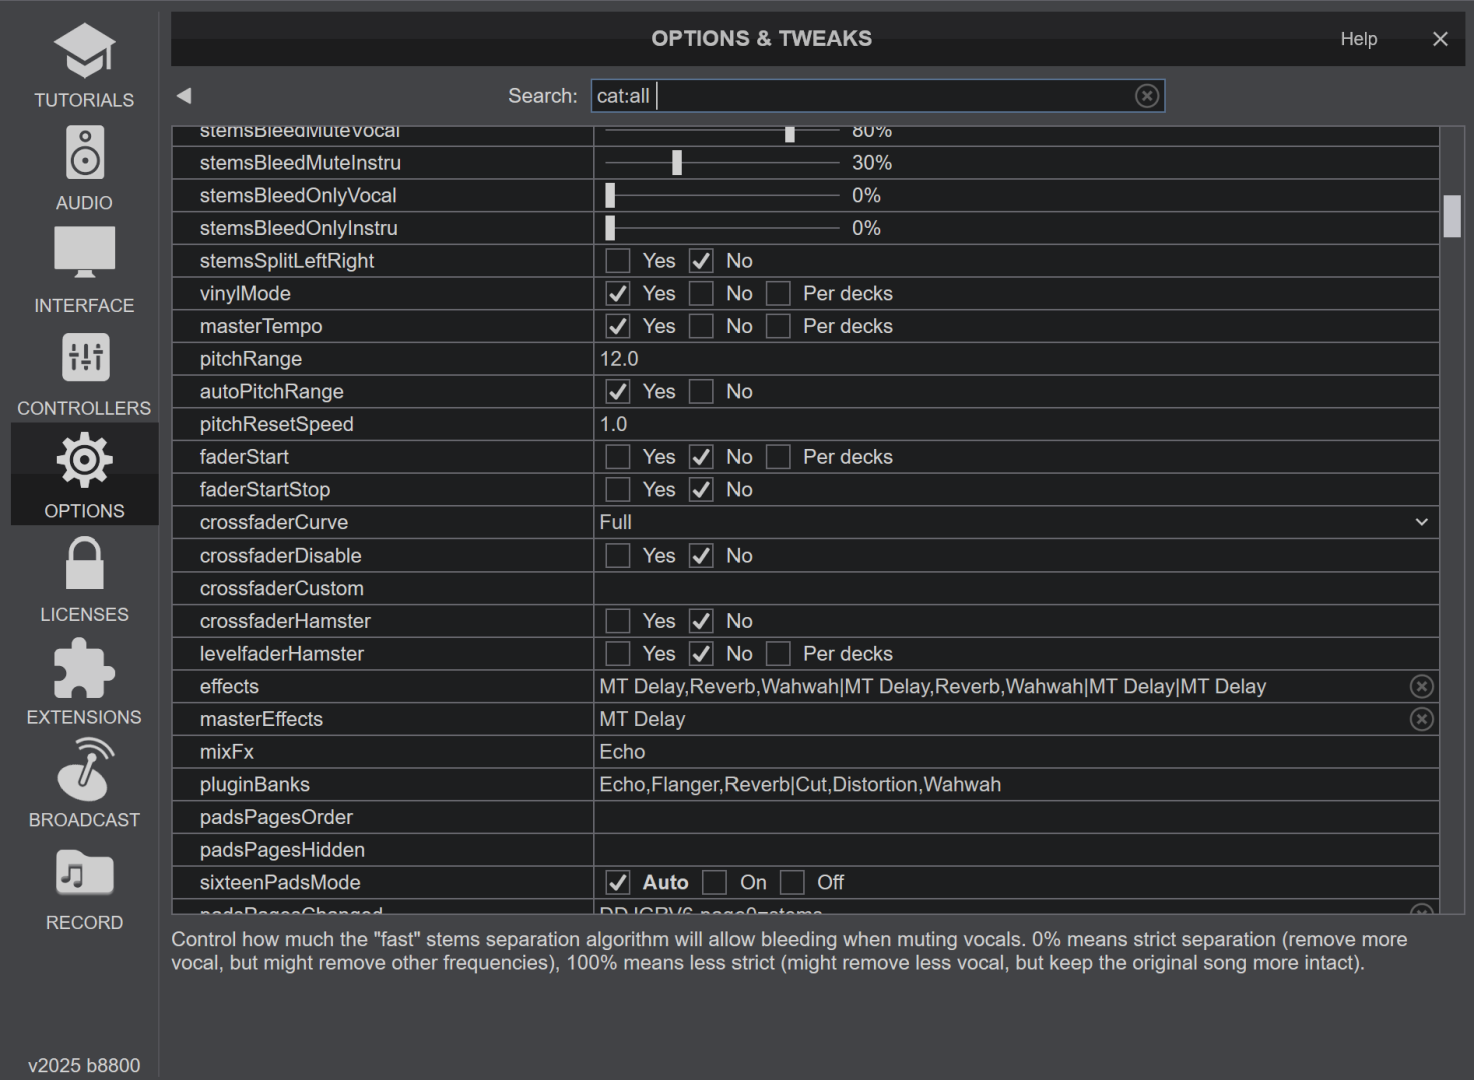Open the Controllers mixer icon
Viewport: 1474px width, 1080px height.
coord(84,360)
